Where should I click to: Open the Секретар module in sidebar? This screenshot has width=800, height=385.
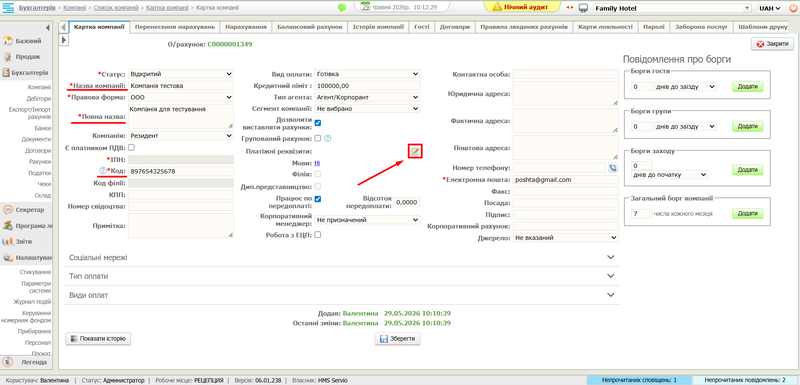pyautogui.click(x=26, y=210)
